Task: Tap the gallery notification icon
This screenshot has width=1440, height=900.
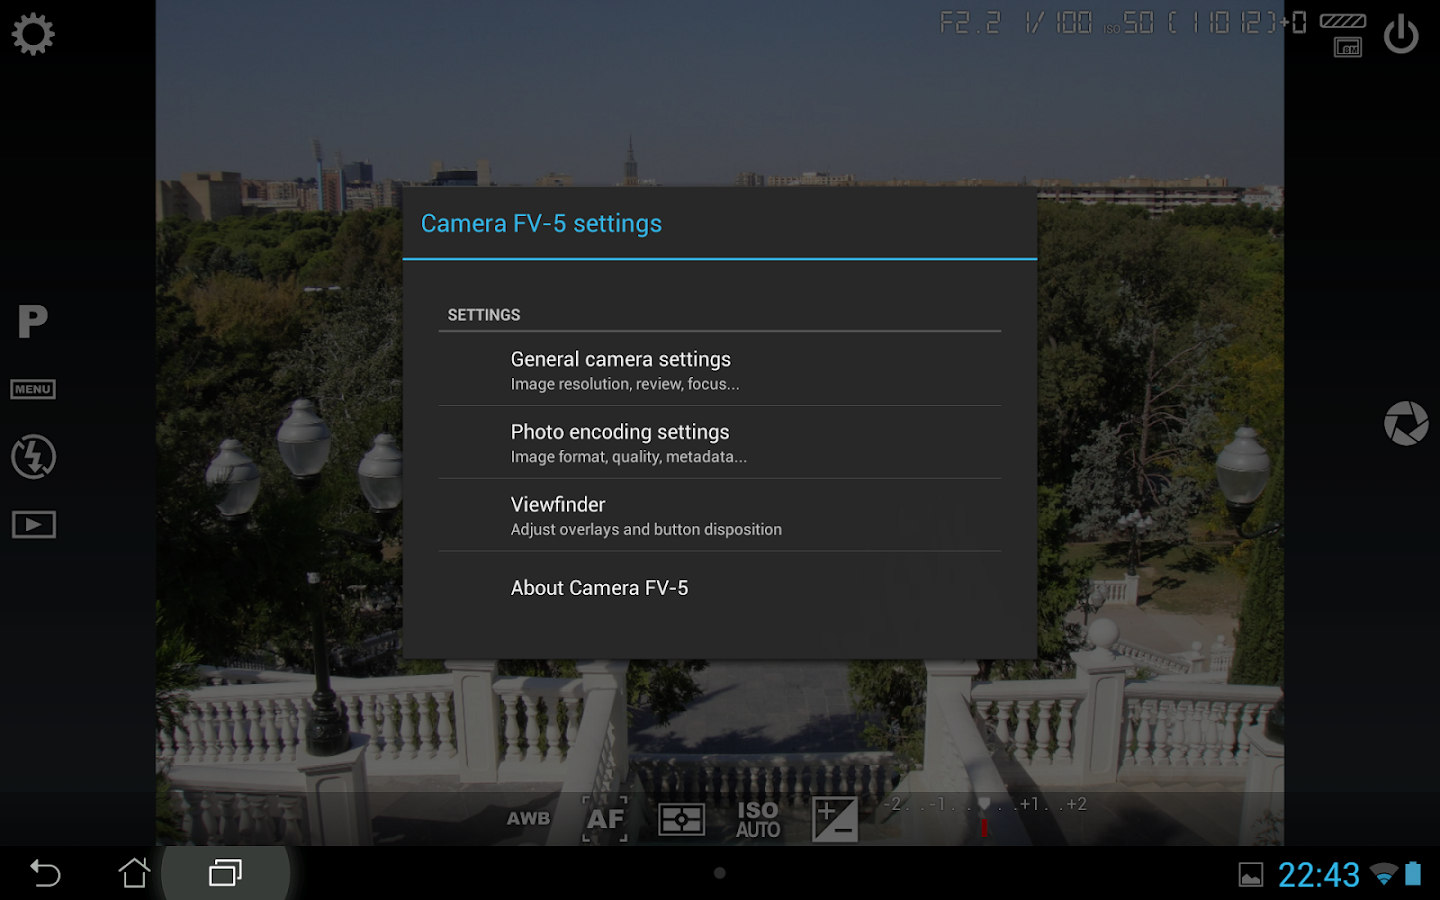Action: click(1250, 875)
